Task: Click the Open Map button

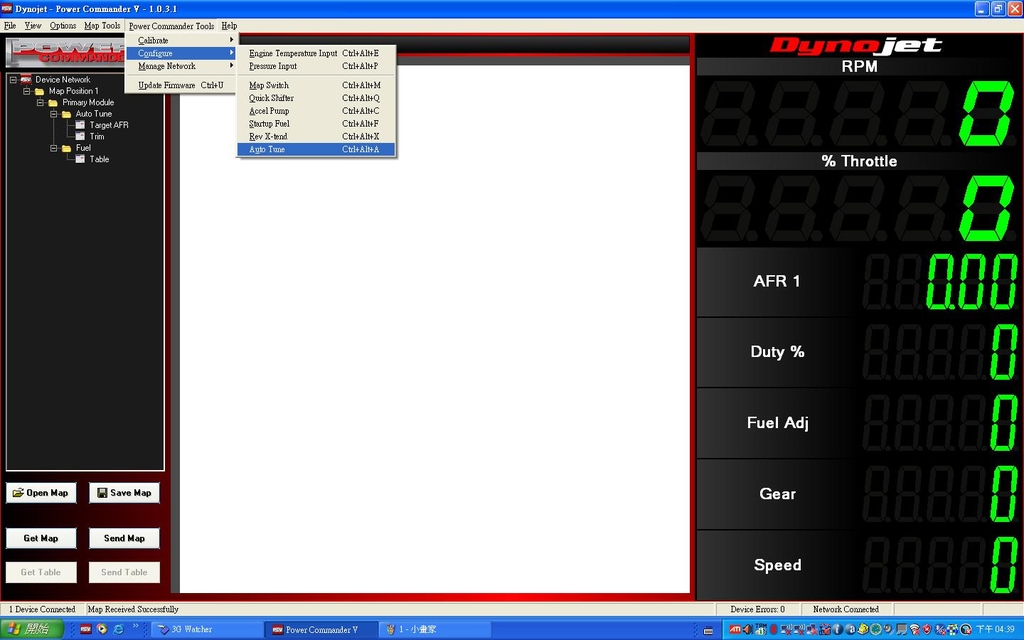Action: [41, 493]
